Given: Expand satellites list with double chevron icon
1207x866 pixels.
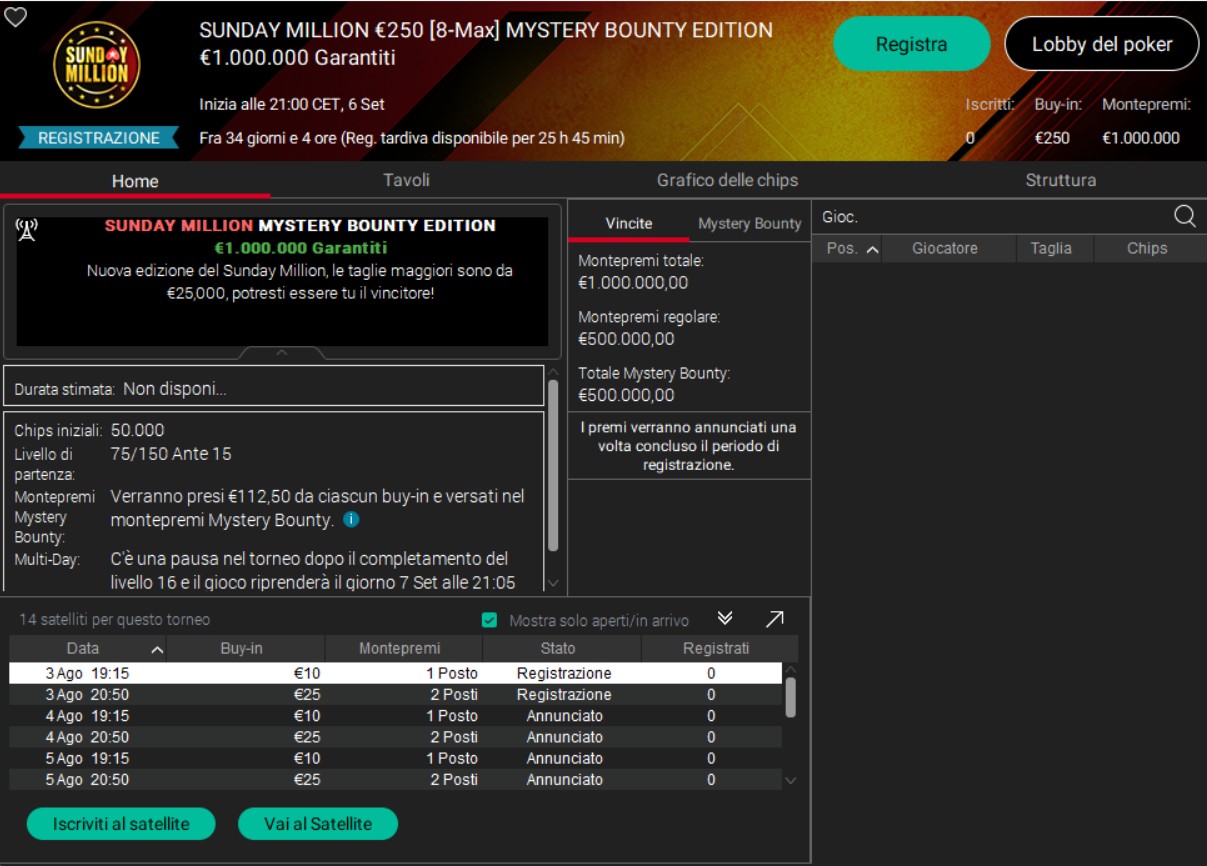Looking at the screenshot, I should [x=725, y=619].
